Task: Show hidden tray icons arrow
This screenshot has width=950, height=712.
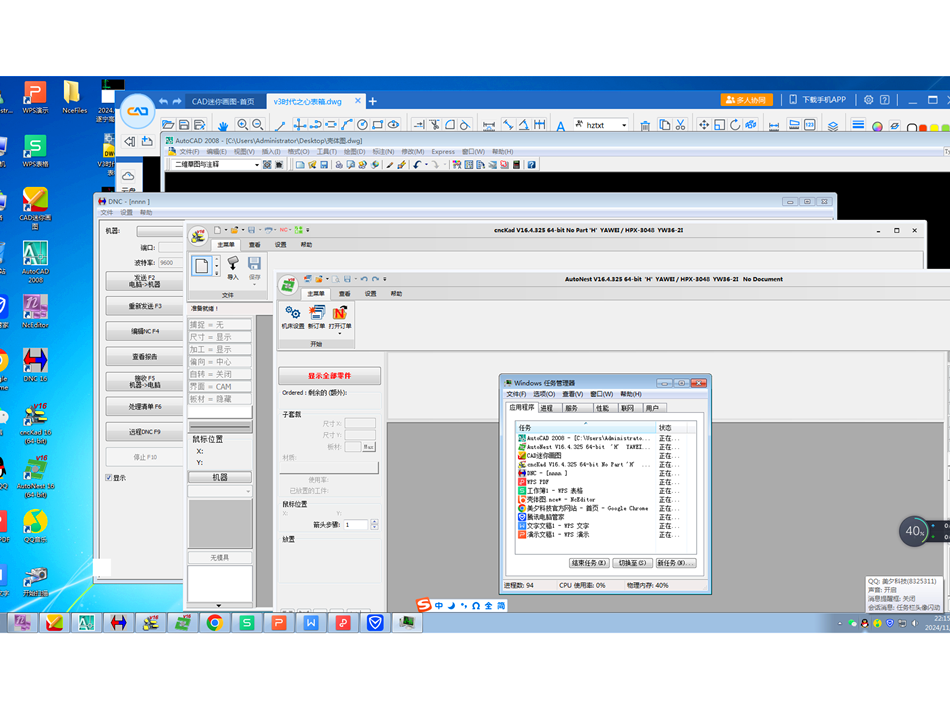Action: pos(839,624)
